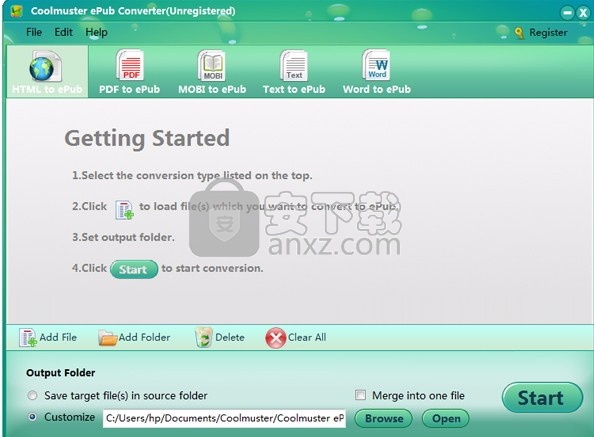This screenshot has width=594, height=437.
Task: Select the Customize output radio button
Action: point(33,417)
